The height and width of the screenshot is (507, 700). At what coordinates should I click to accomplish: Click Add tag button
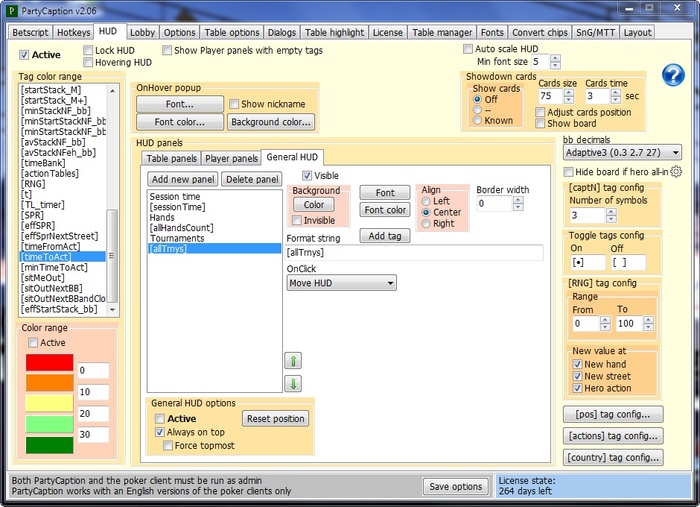coord(385,236)
